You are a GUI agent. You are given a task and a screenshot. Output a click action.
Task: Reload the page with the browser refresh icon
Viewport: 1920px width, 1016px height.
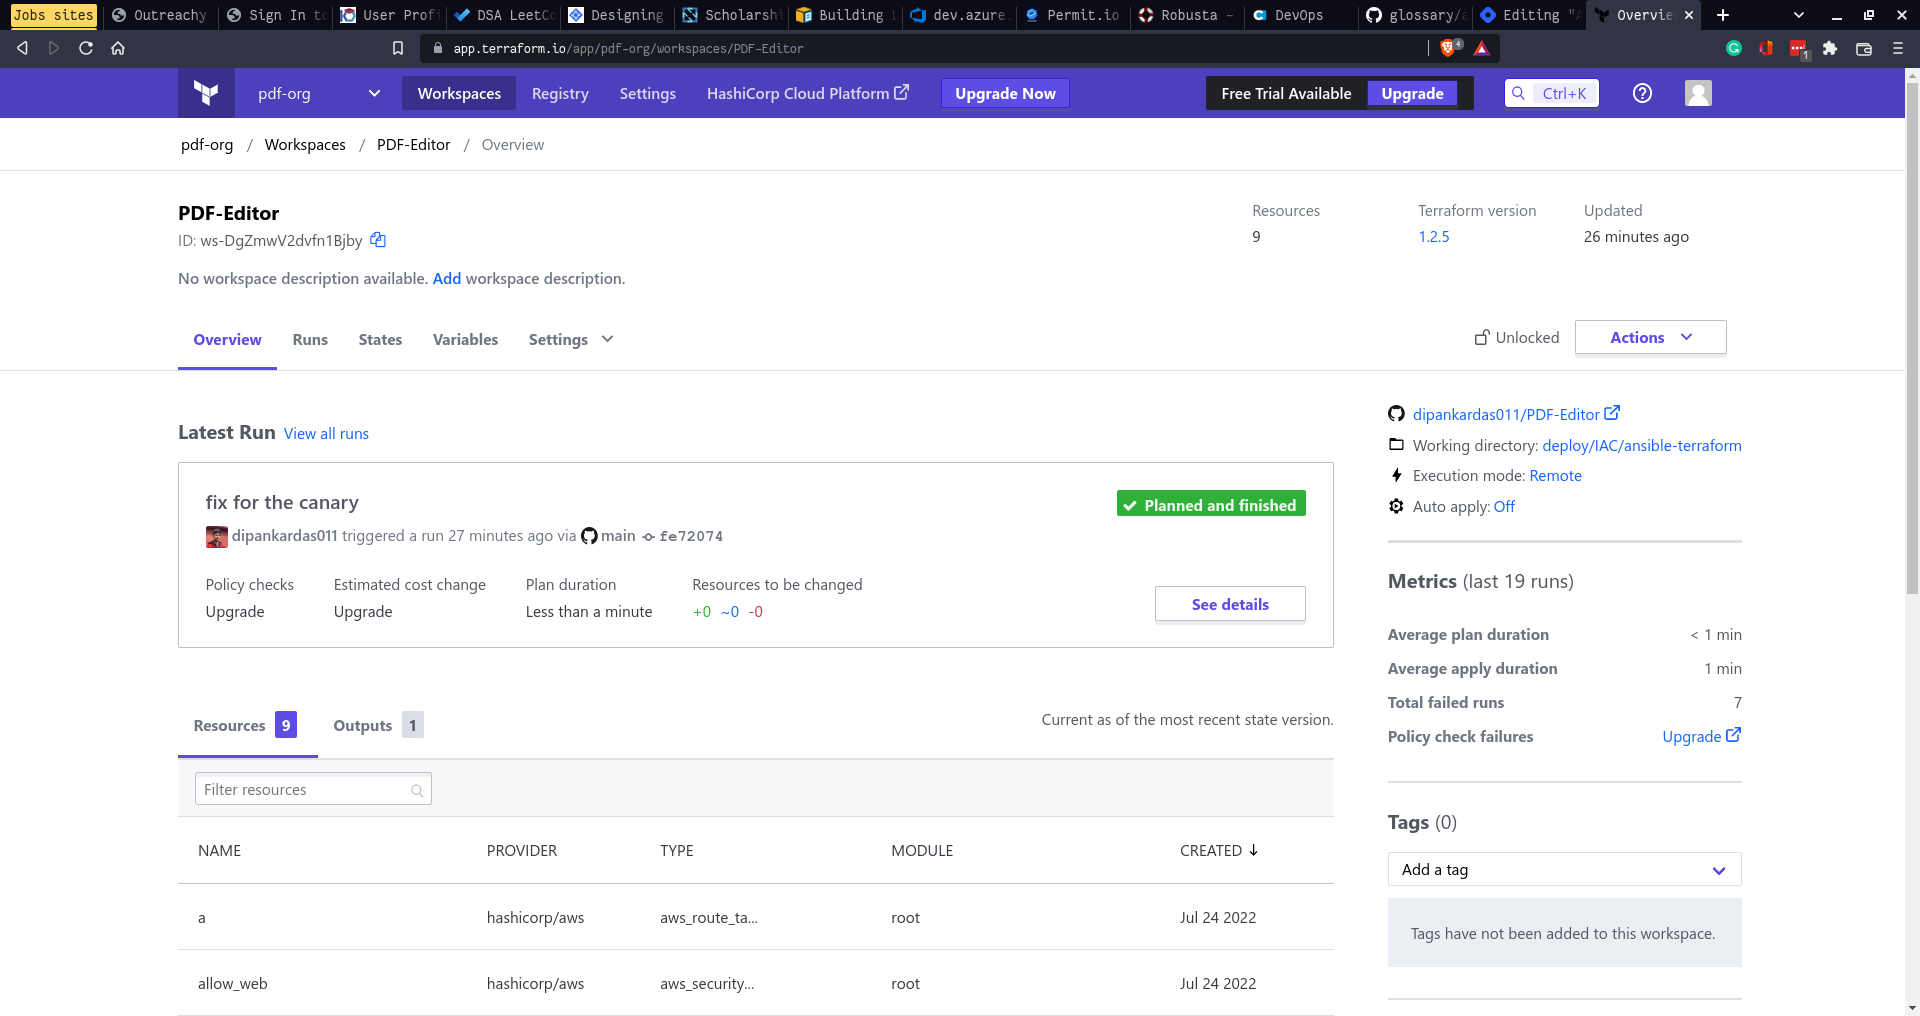(x=86, y=48)
